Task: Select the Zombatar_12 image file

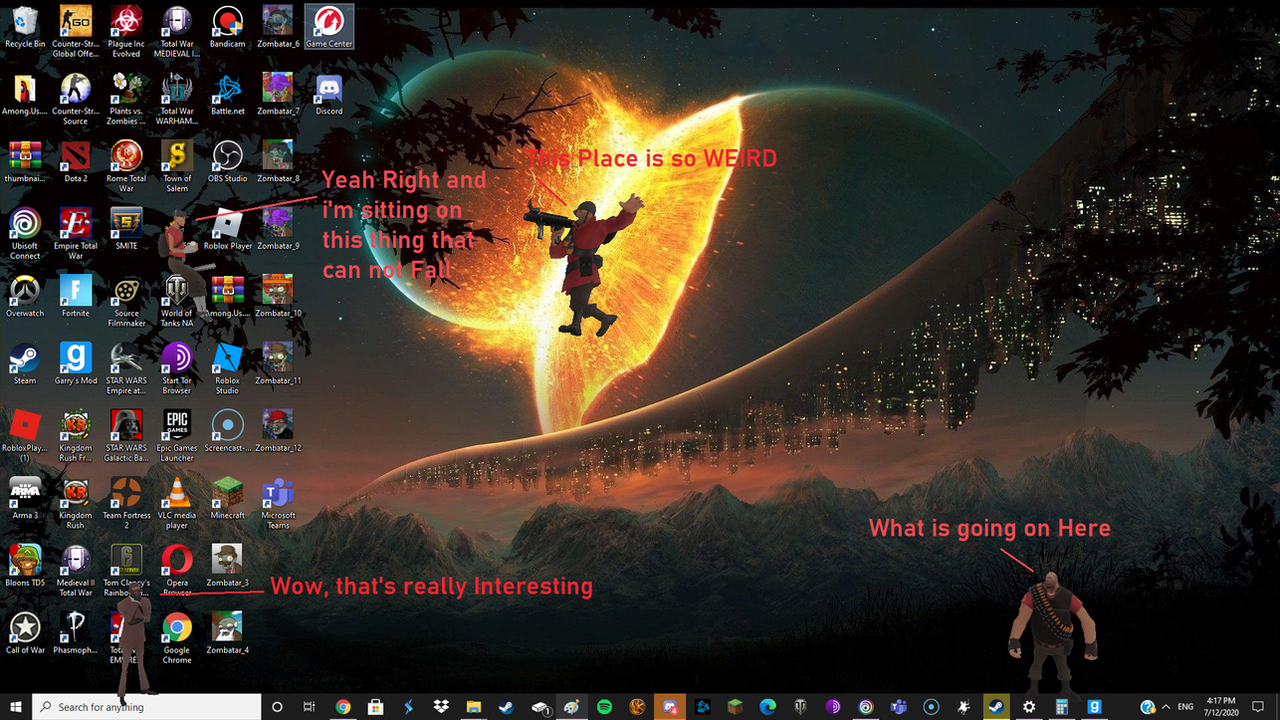Action: 278,431
